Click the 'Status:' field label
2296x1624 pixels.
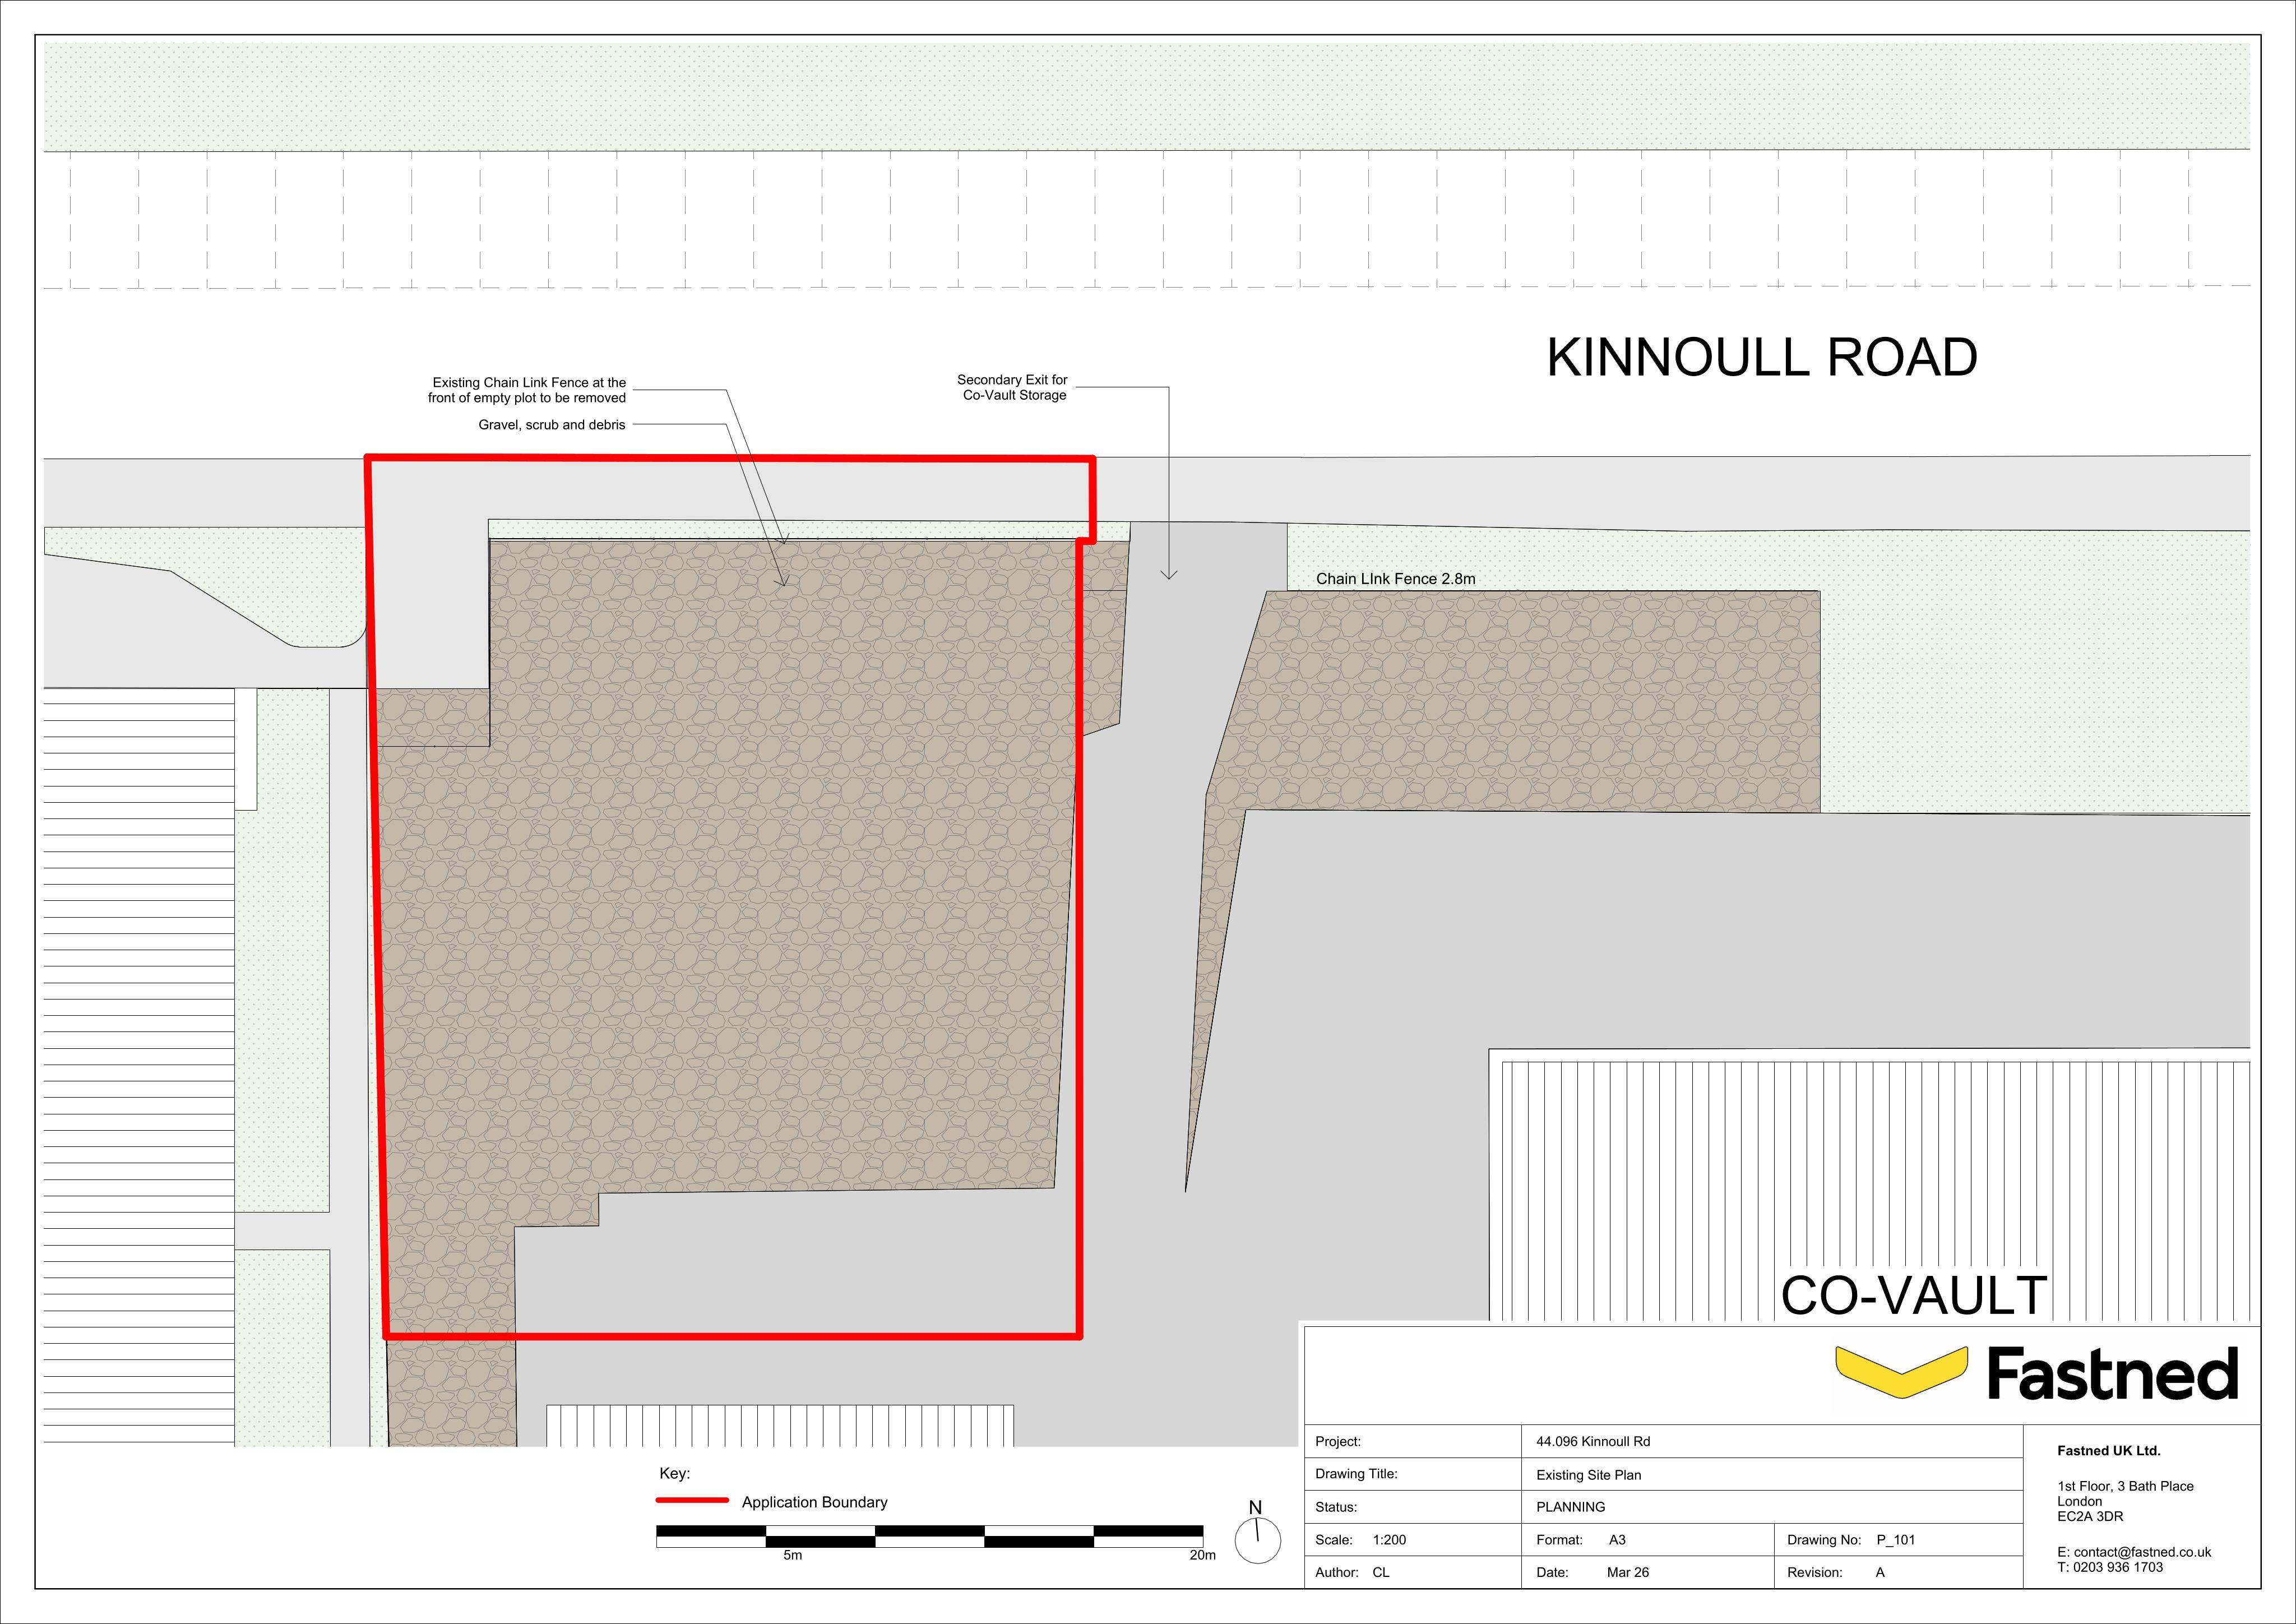pos(1335,1507)
